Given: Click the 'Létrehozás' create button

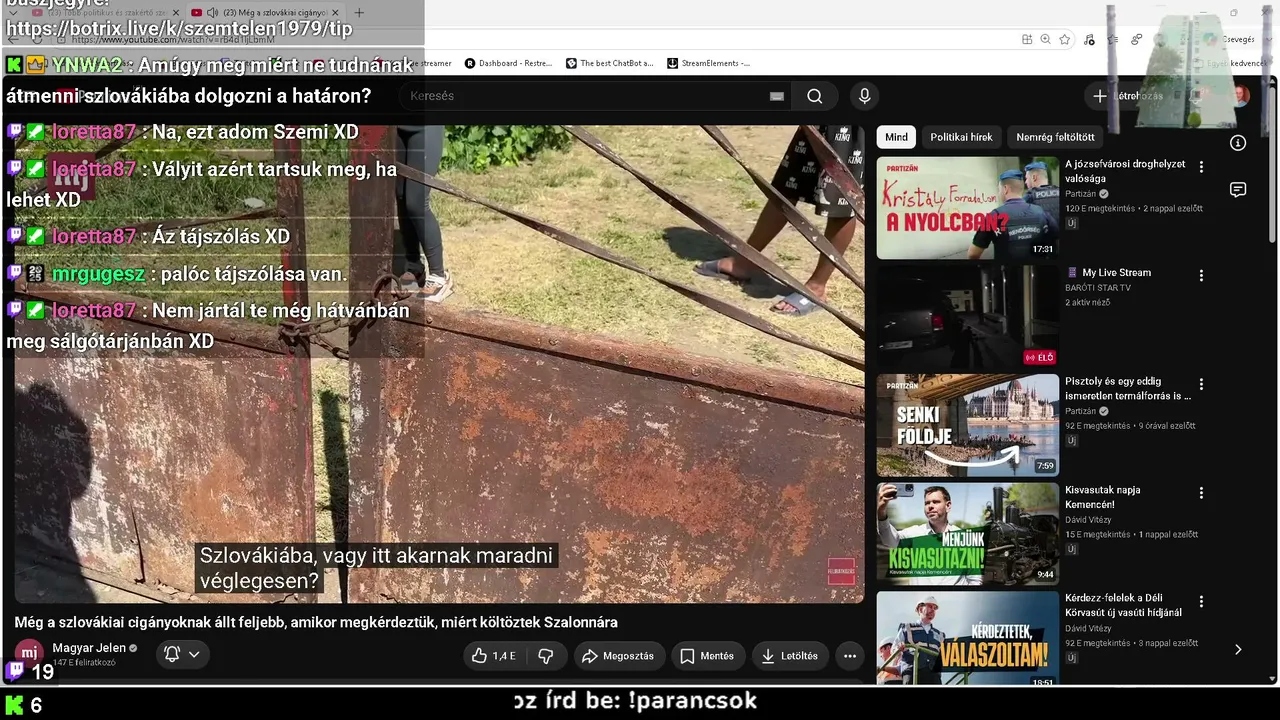Looking at the screenshot, I should click(1128, 96).
